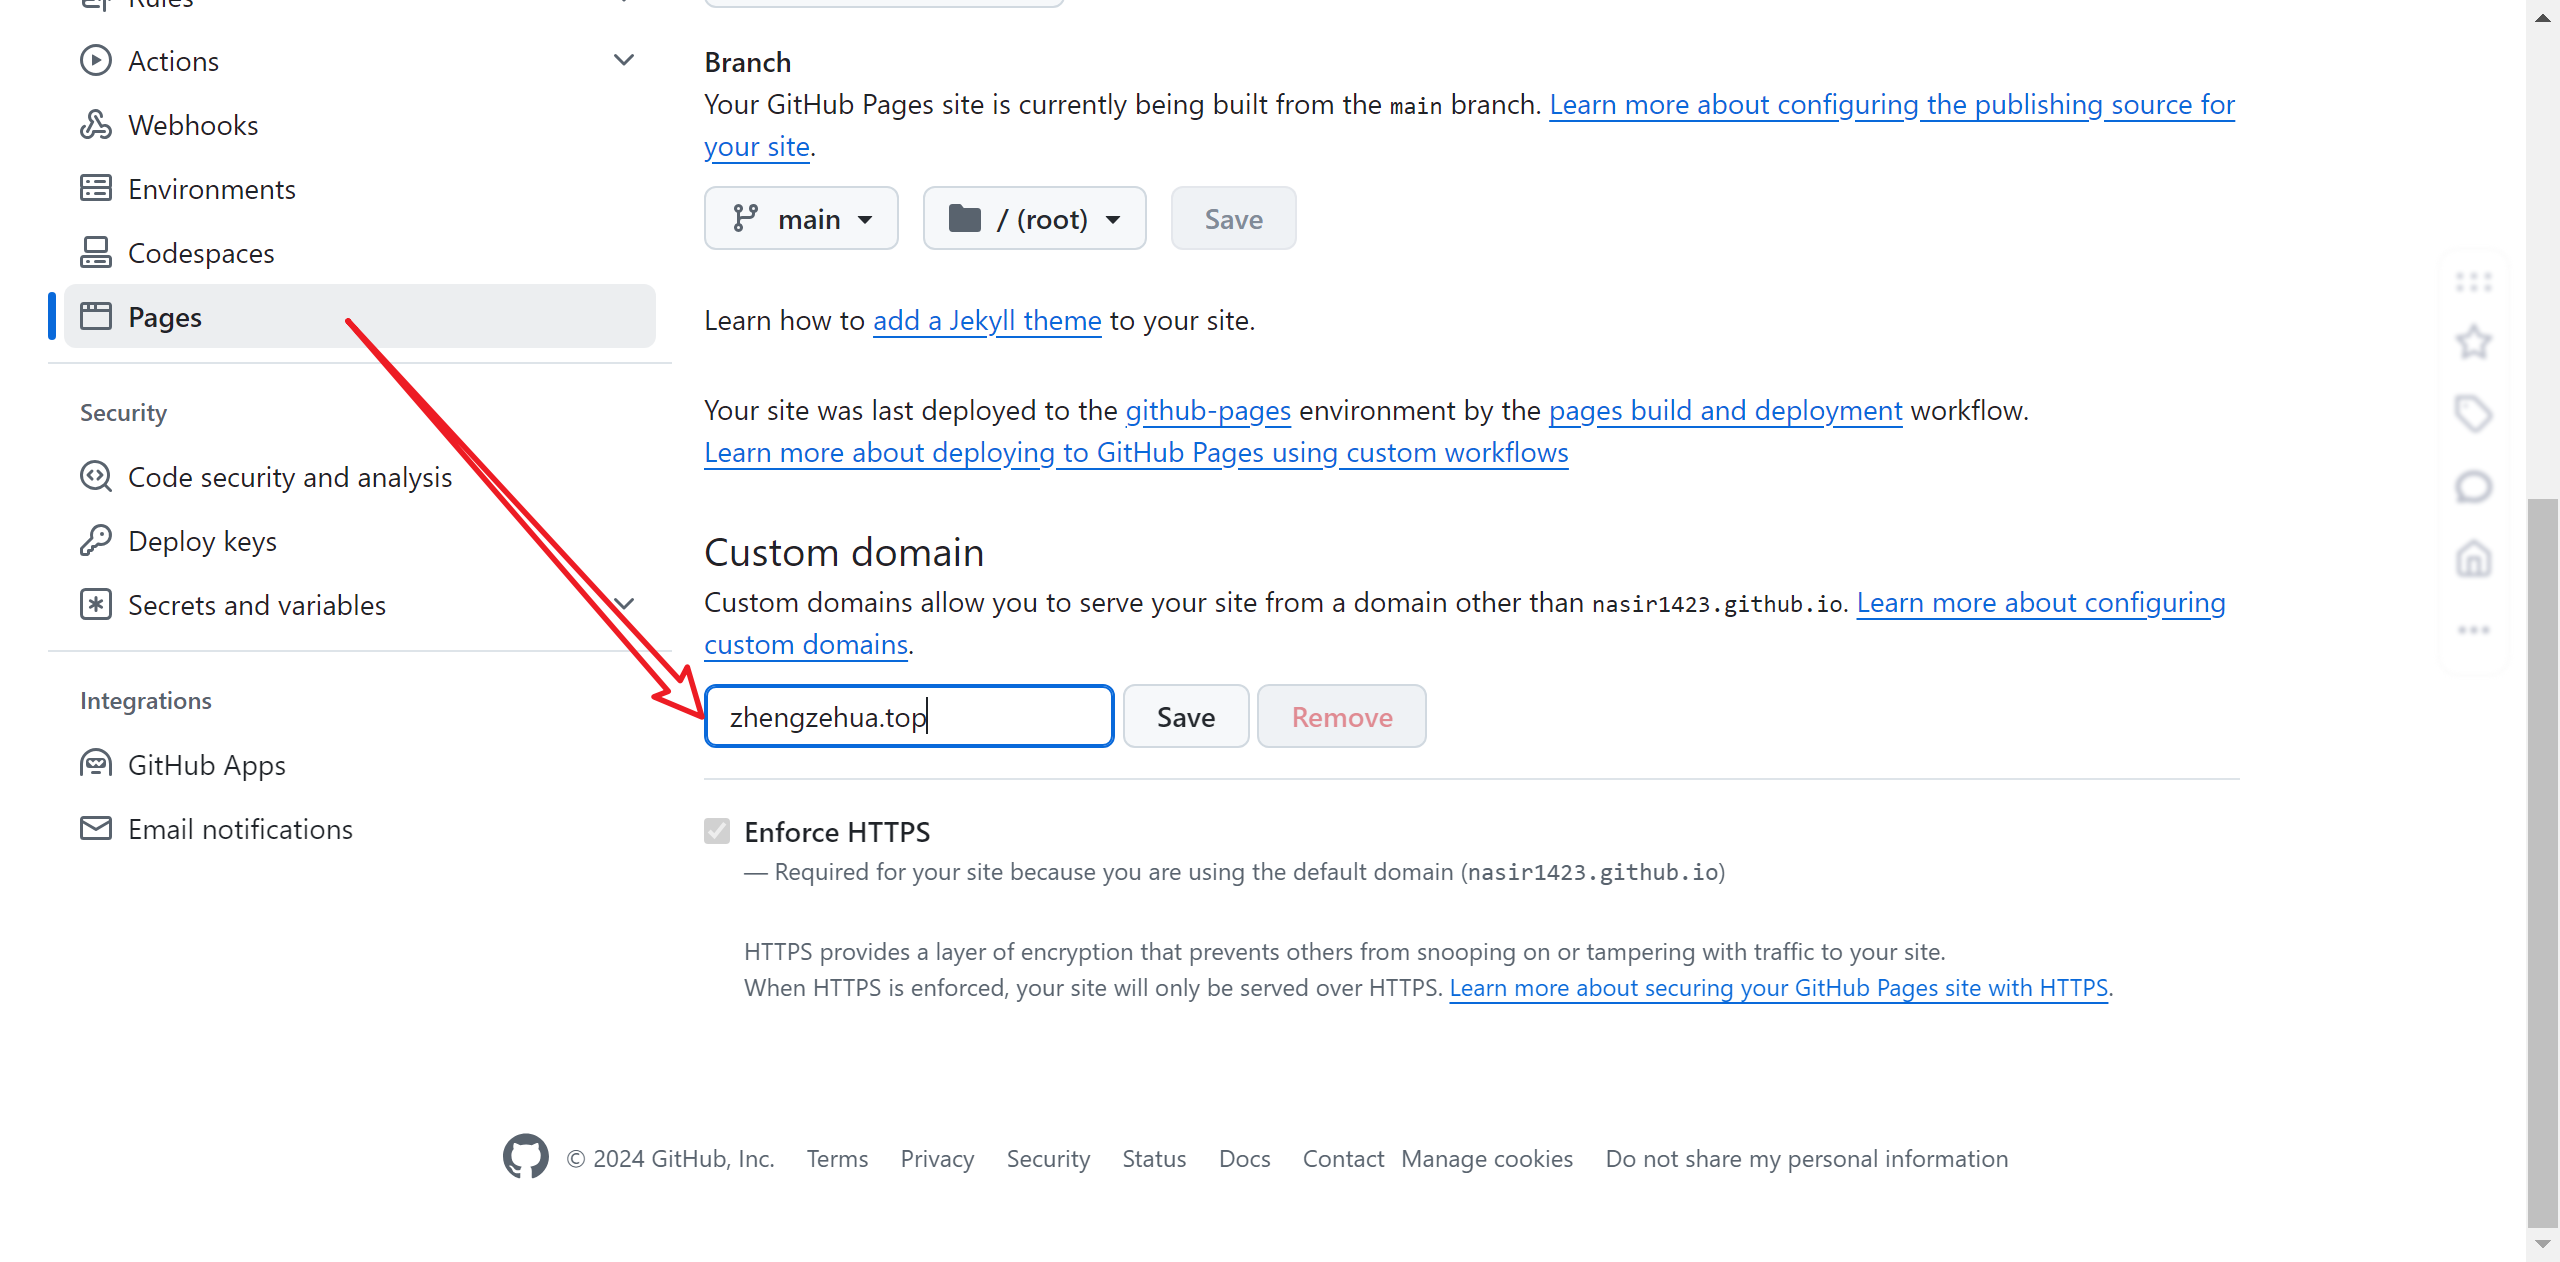Open the Privacy footer link
2560x1262 pixels.
pos(937,1159)
